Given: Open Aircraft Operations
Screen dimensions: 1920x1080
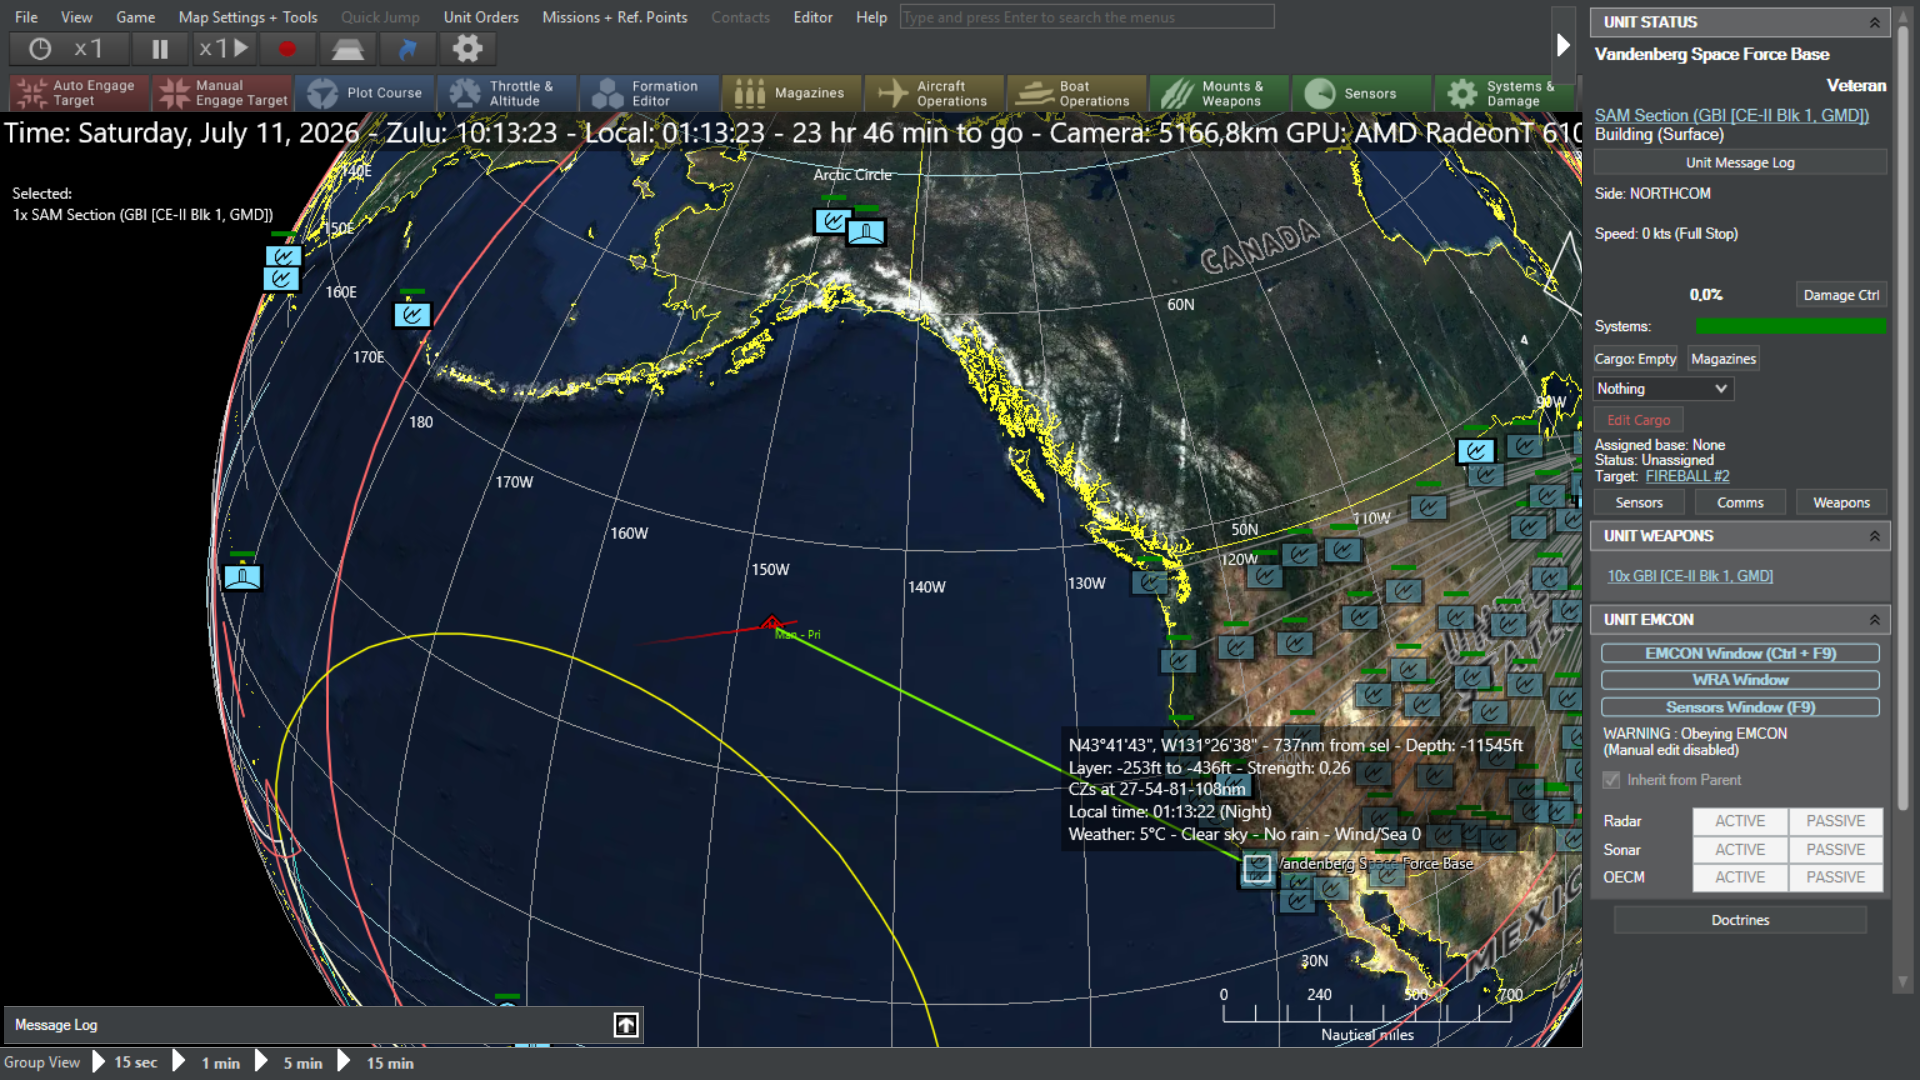Looking at the screenshot, I should [x=934, y=93].
